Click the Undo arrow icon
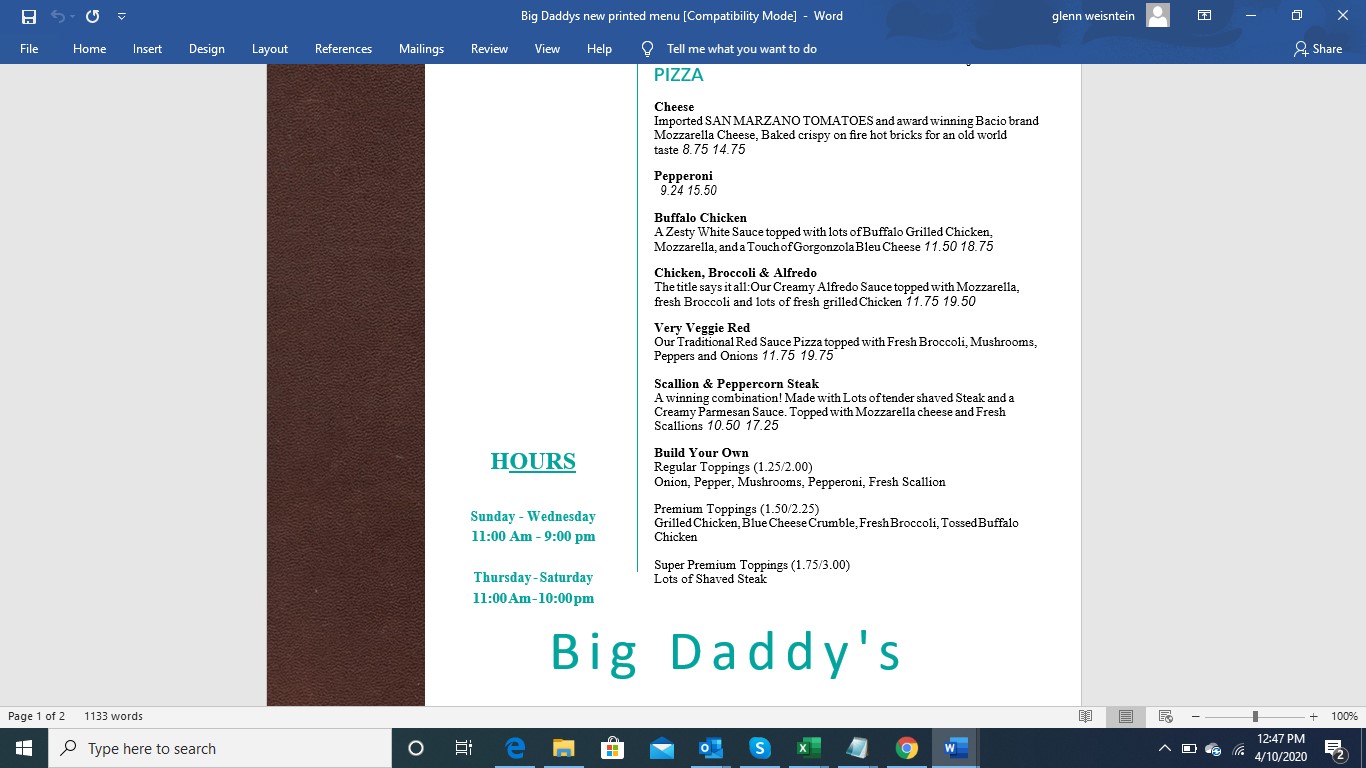 [57, 16]
